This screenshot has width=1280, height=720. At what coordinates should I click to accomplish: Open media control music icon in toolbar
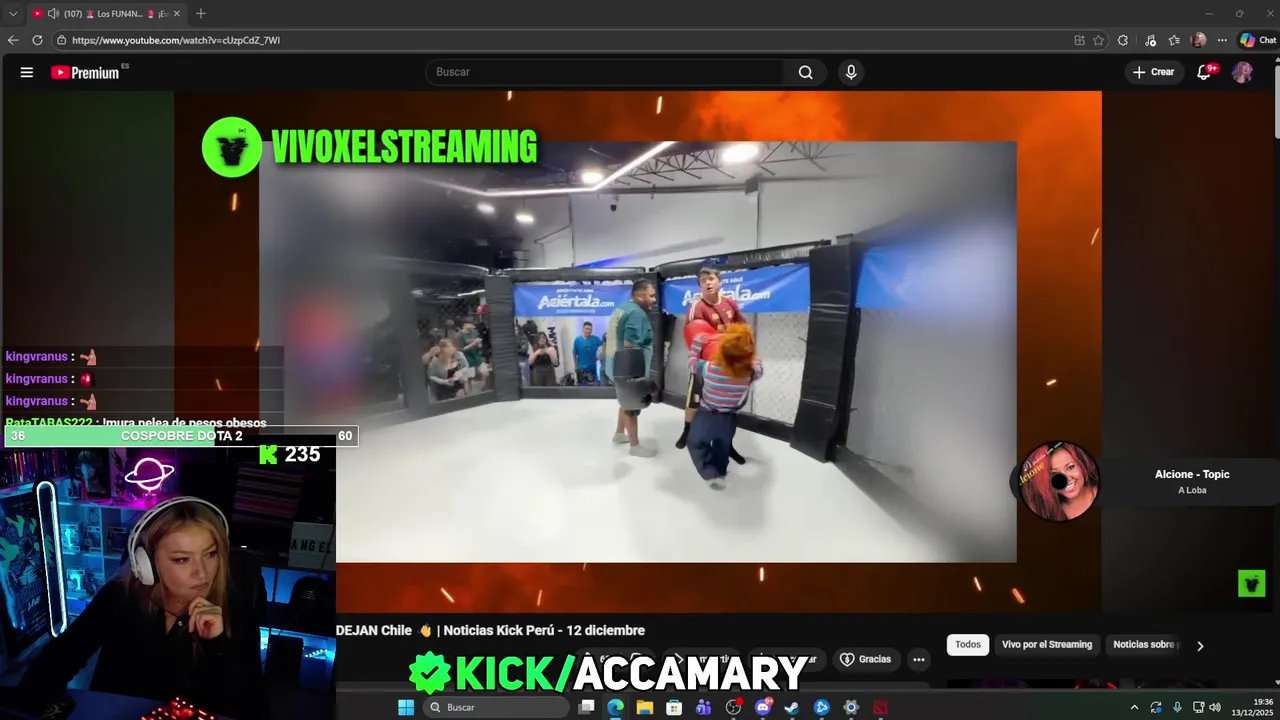pos(1151,40)
